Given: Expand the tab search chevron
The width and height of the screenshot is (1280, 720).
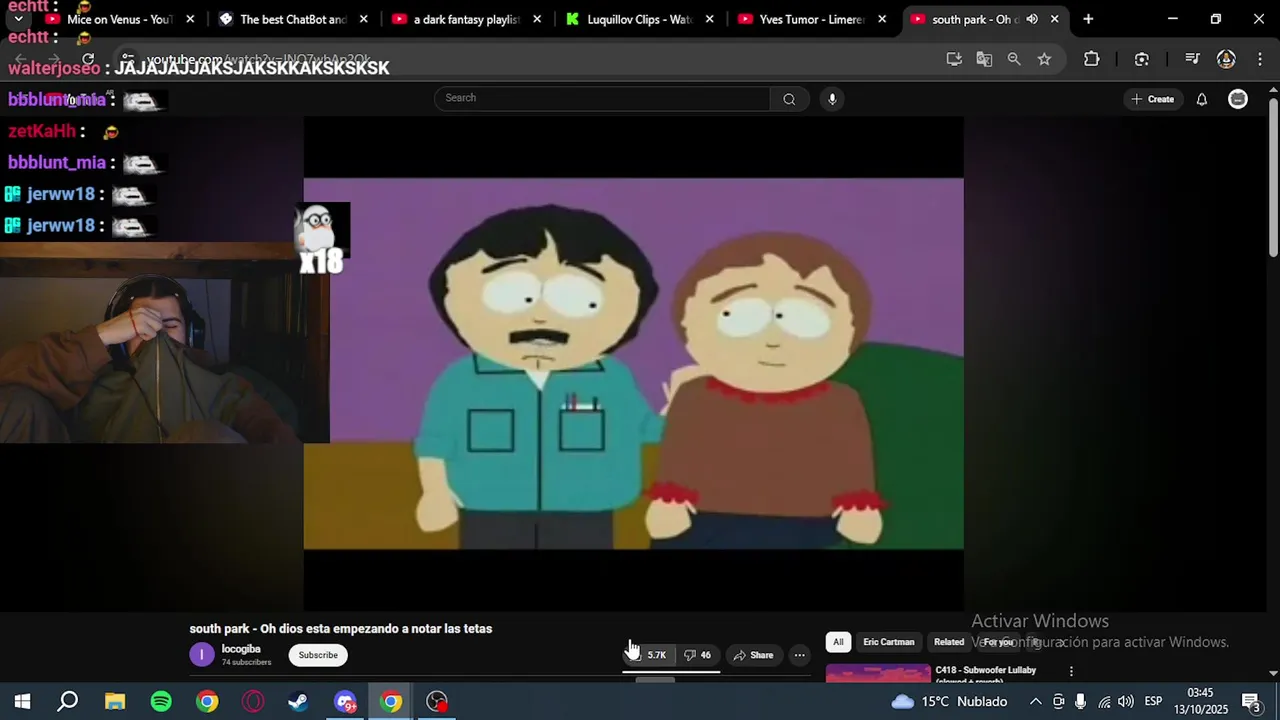Looking at the screenshot, I should [18, 19].
